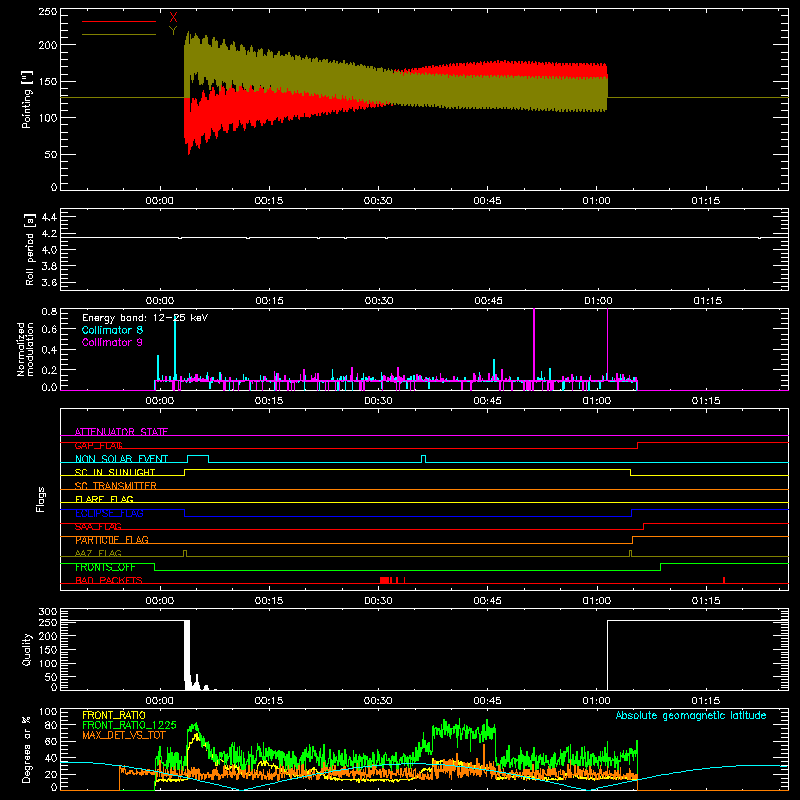The width and height of the screenshot is (800, 800).
Task: Click the 01:15 tick under the Roll period plot
Action: tap(707, 301)
